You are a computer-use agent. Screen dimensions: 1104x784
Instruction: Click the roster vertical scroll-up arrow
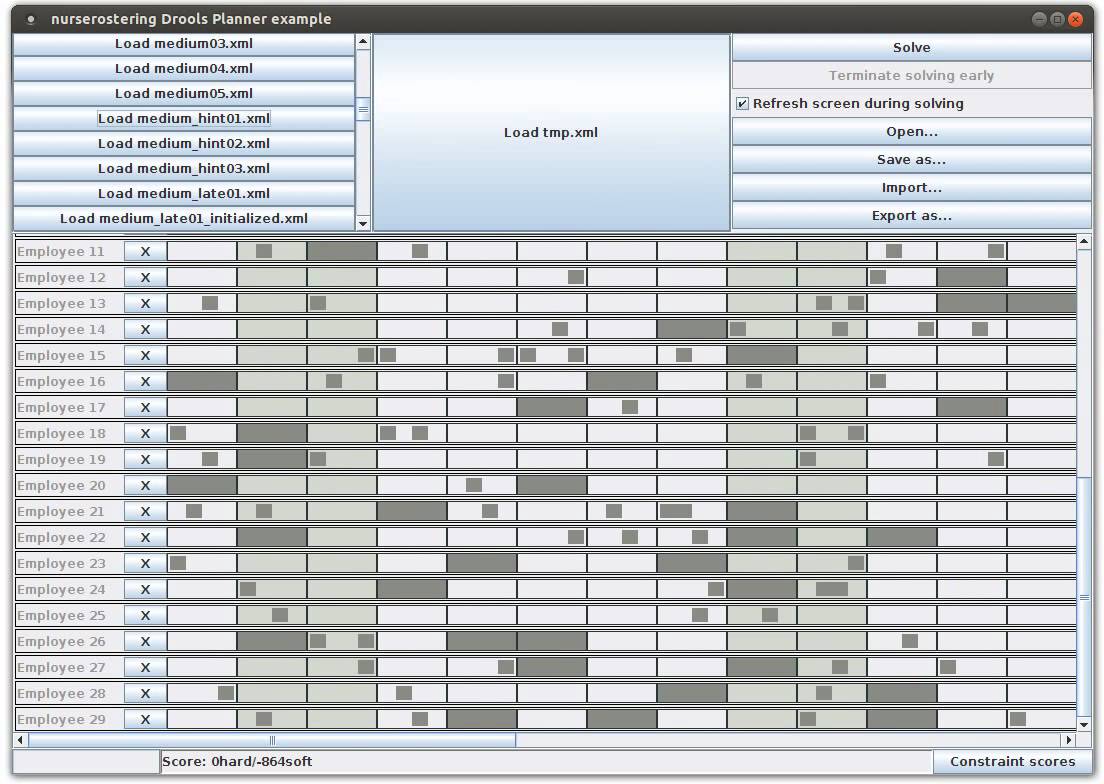[1084, 242]
